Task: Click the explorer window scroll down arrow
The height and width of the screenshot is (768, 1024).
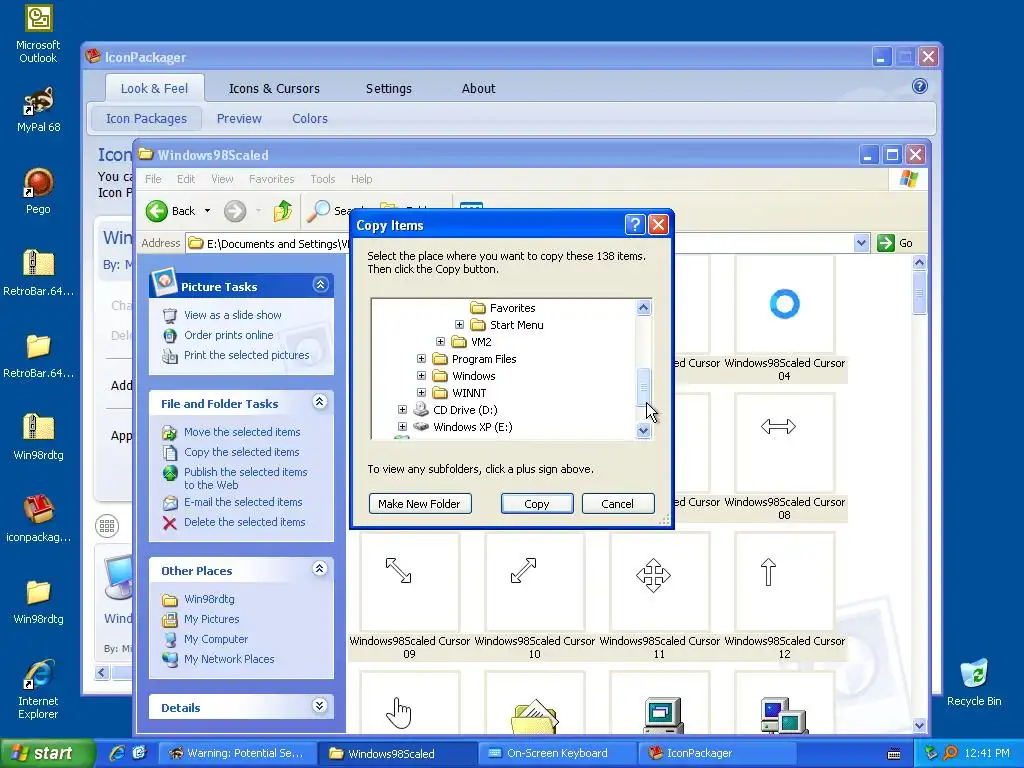Action: coord(919,725)
